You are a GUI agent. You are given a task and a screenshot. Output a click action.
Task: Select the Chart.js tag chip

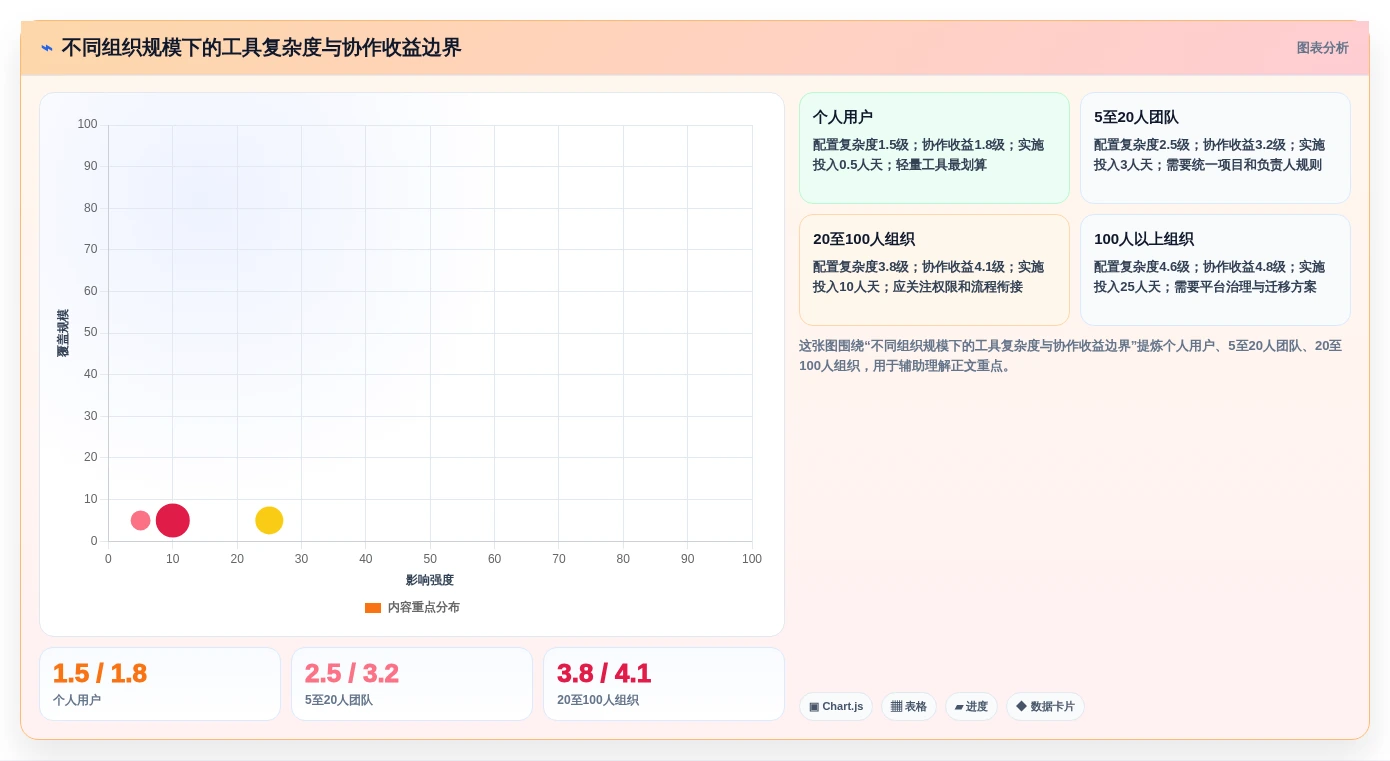[x=836, y=706]
